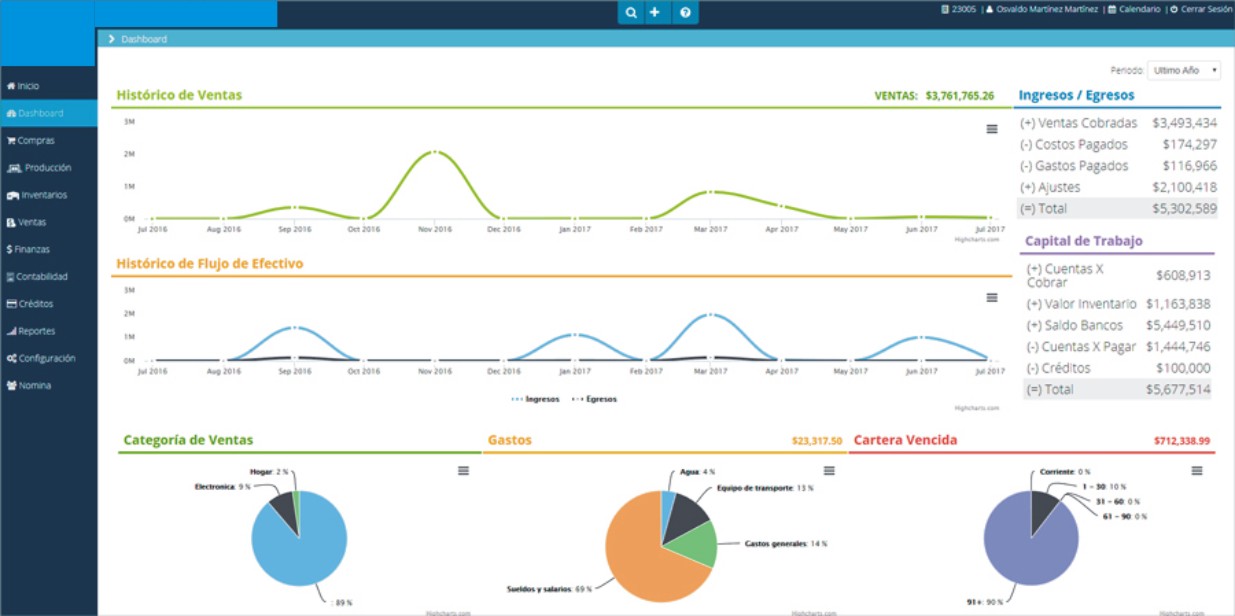The height and width of the screenshot is (616, 1235).
Task: Go to Compras in the sidebar
Action: pos(35,141)
